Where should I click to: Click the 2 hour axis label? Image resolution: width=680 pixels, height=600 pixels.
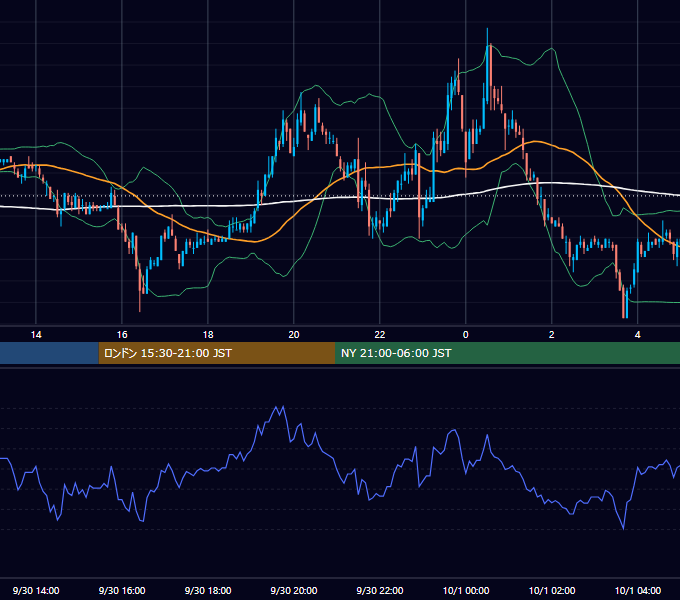[x=551, y=335]
